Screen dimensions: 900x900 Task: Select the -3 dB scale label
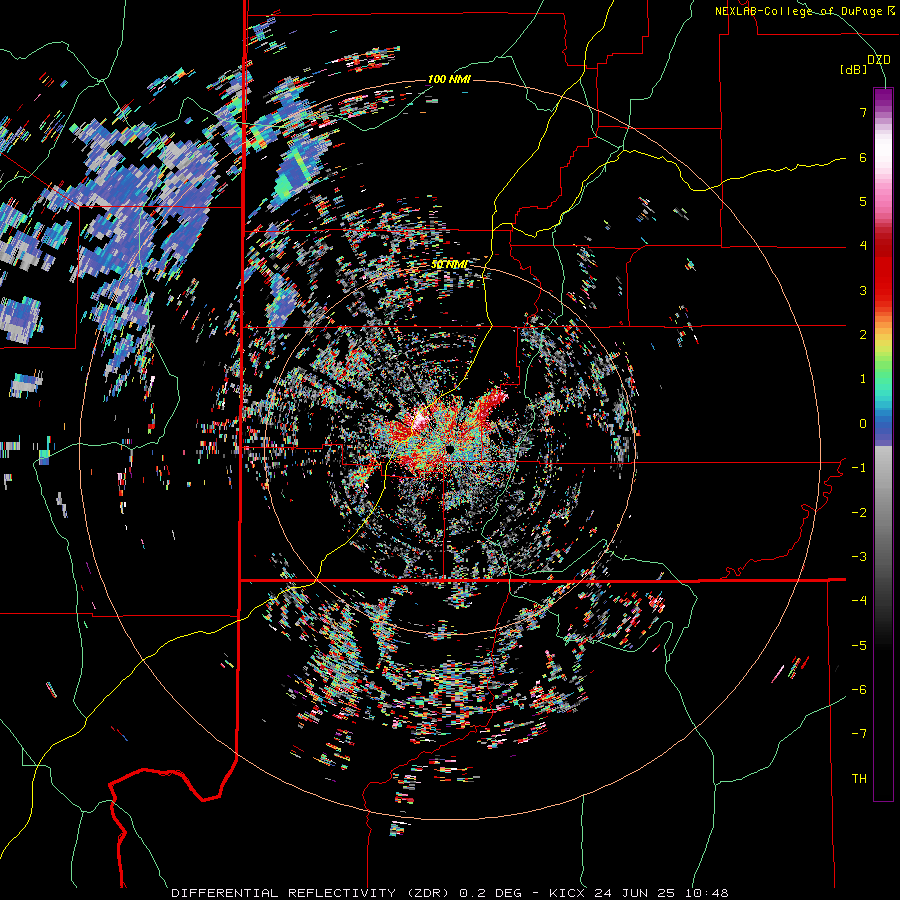tap(859, 557)
